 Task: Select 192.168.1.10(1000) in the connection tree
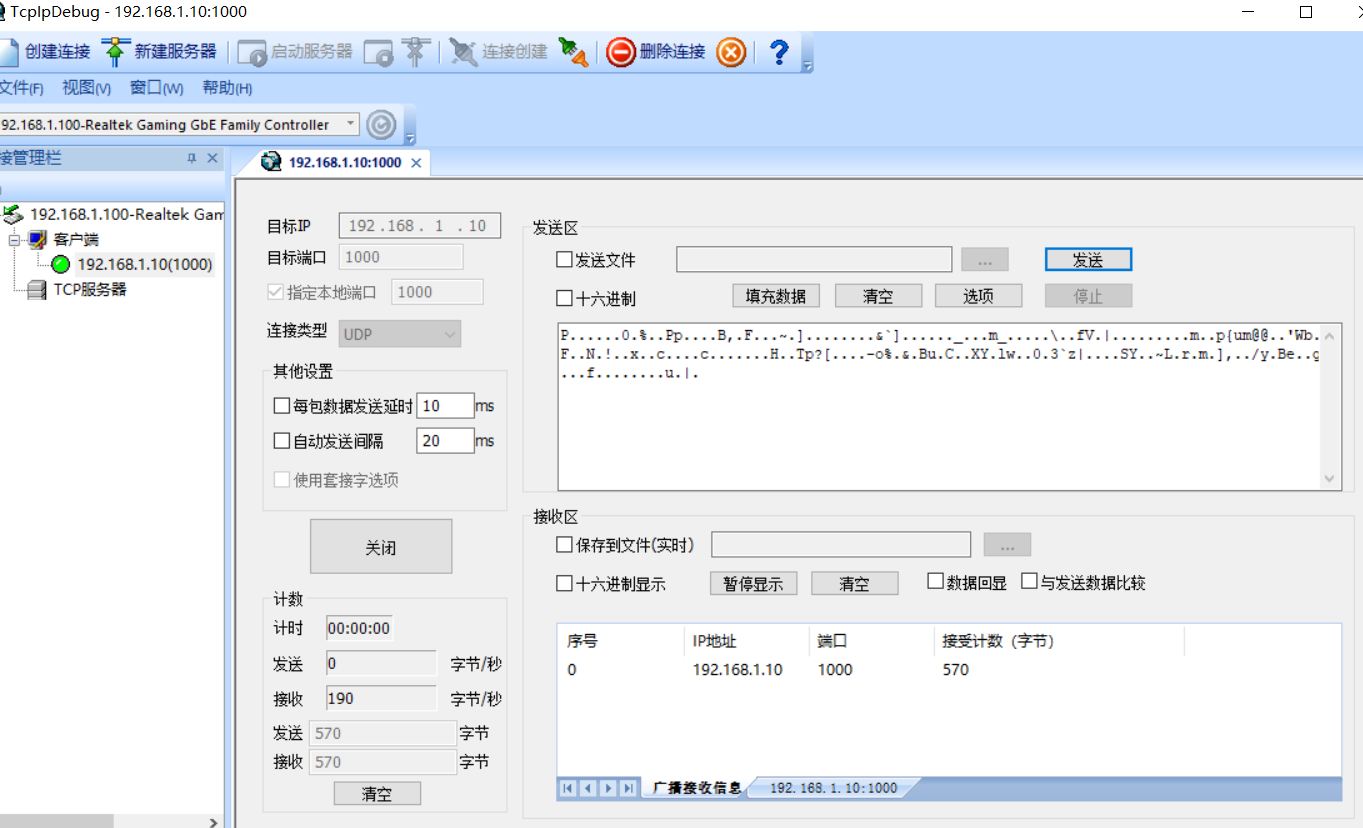[145, 265]
